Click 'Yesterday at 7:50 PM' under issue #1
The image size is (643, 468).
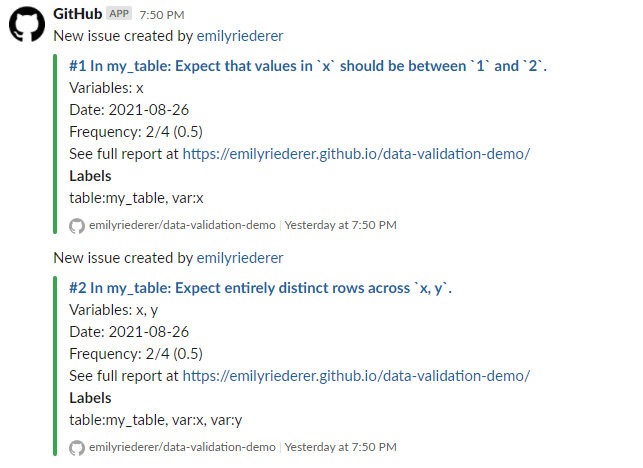coord(340,225)
